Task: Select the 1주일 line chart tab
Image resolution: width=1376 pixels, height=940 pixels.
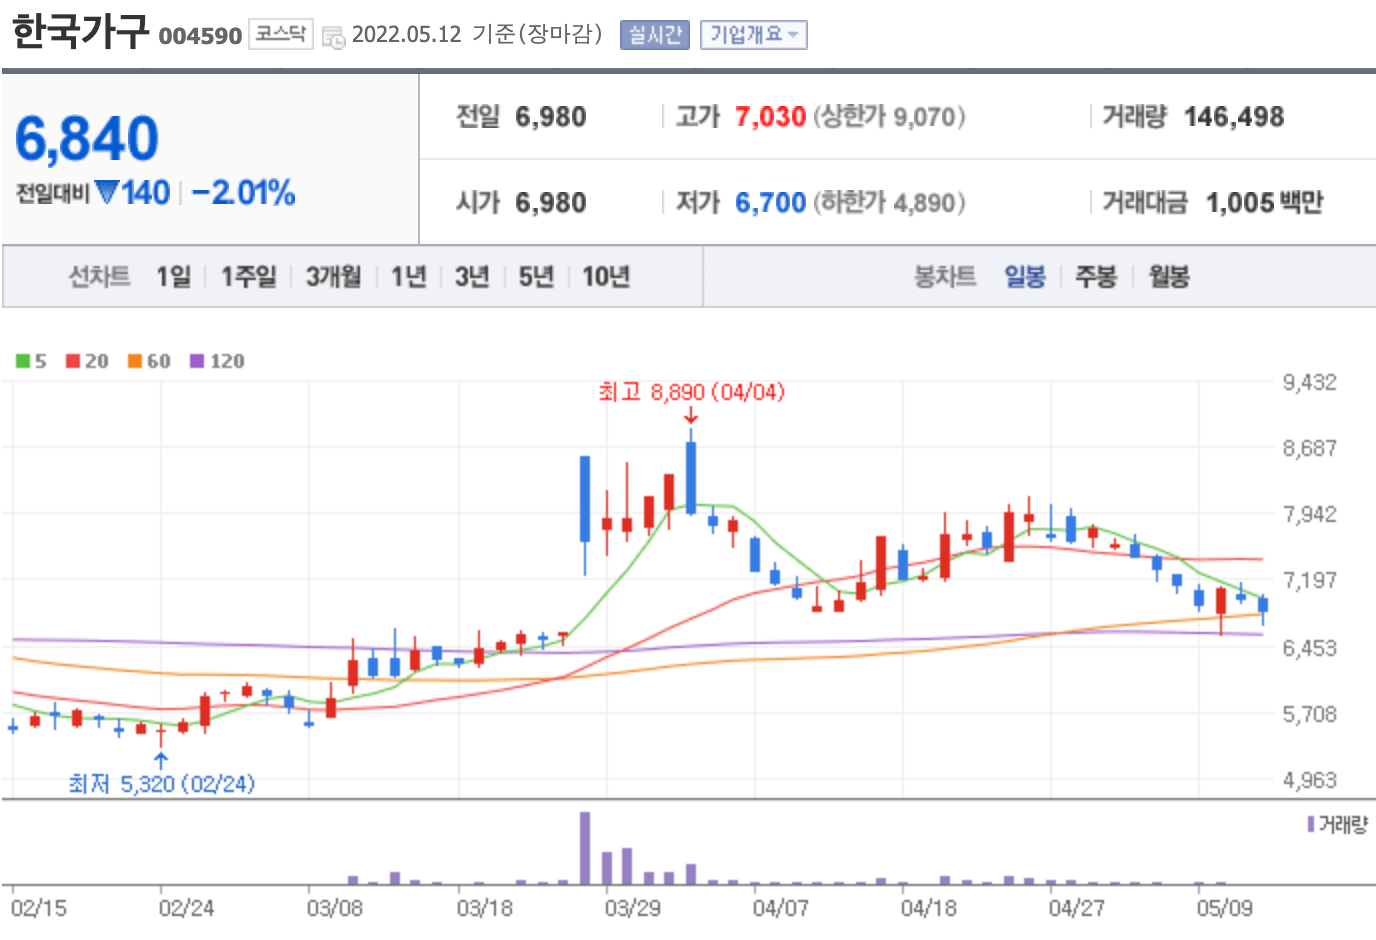Action: pyautogui.click(x=248, y=276)
